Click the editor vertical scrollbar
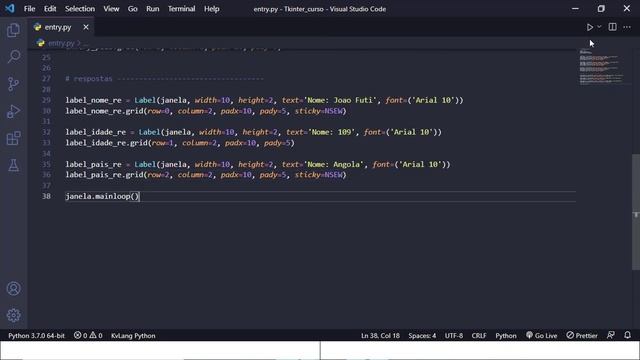Viewport: 640px width, 360px height. click(636, 211)
